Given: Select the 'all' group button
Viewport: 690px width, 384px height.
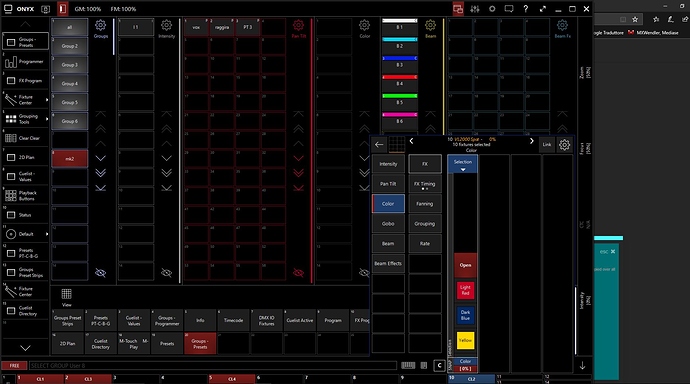Looking at the screenshot, I should pyautogui.click(x=70, y=27).
